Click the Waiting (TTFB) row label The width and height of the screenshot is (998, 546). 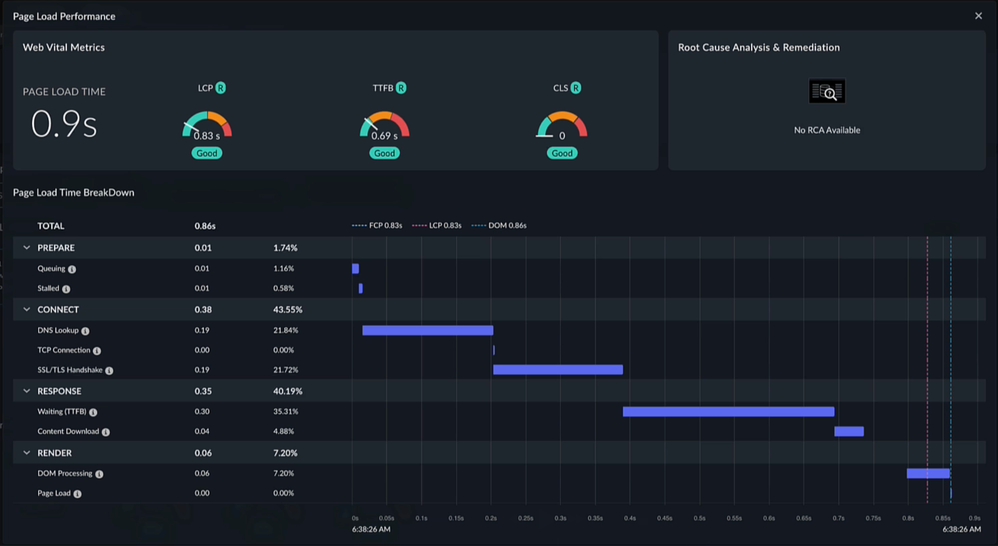click(62, 412)
